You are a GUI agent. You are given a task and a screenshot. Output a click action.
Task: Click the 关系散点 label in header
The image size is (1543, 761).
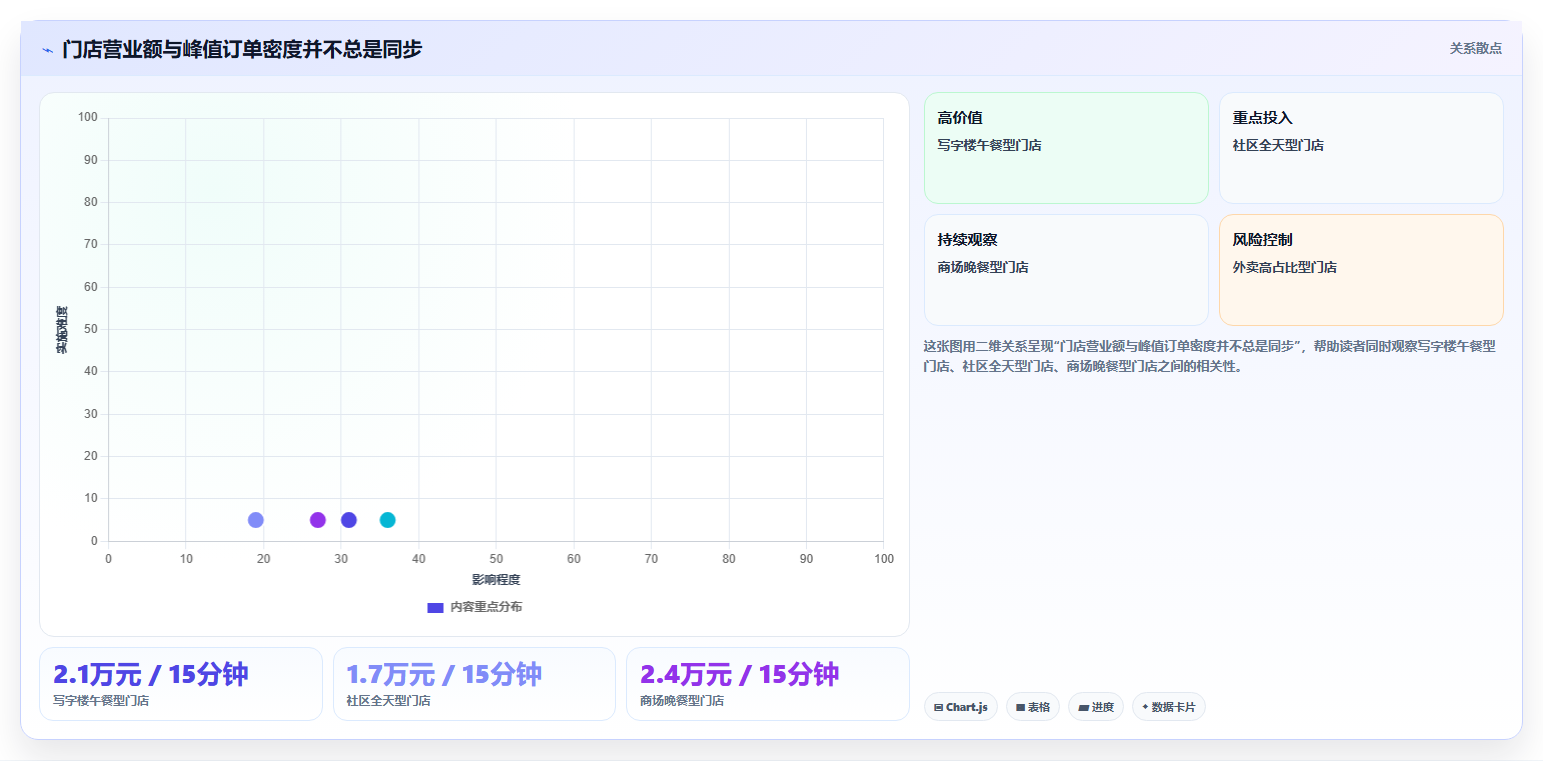(1476, 48)
